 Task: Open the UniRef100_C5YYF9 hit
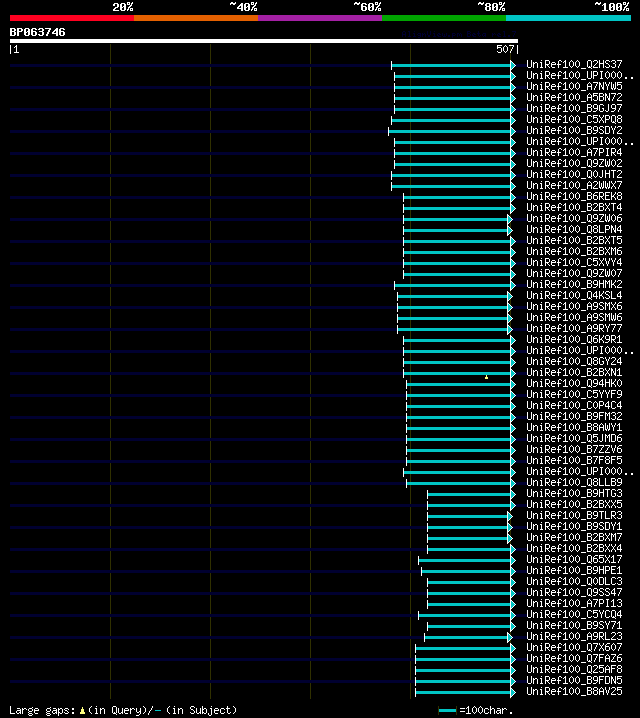tap(574, 394)
